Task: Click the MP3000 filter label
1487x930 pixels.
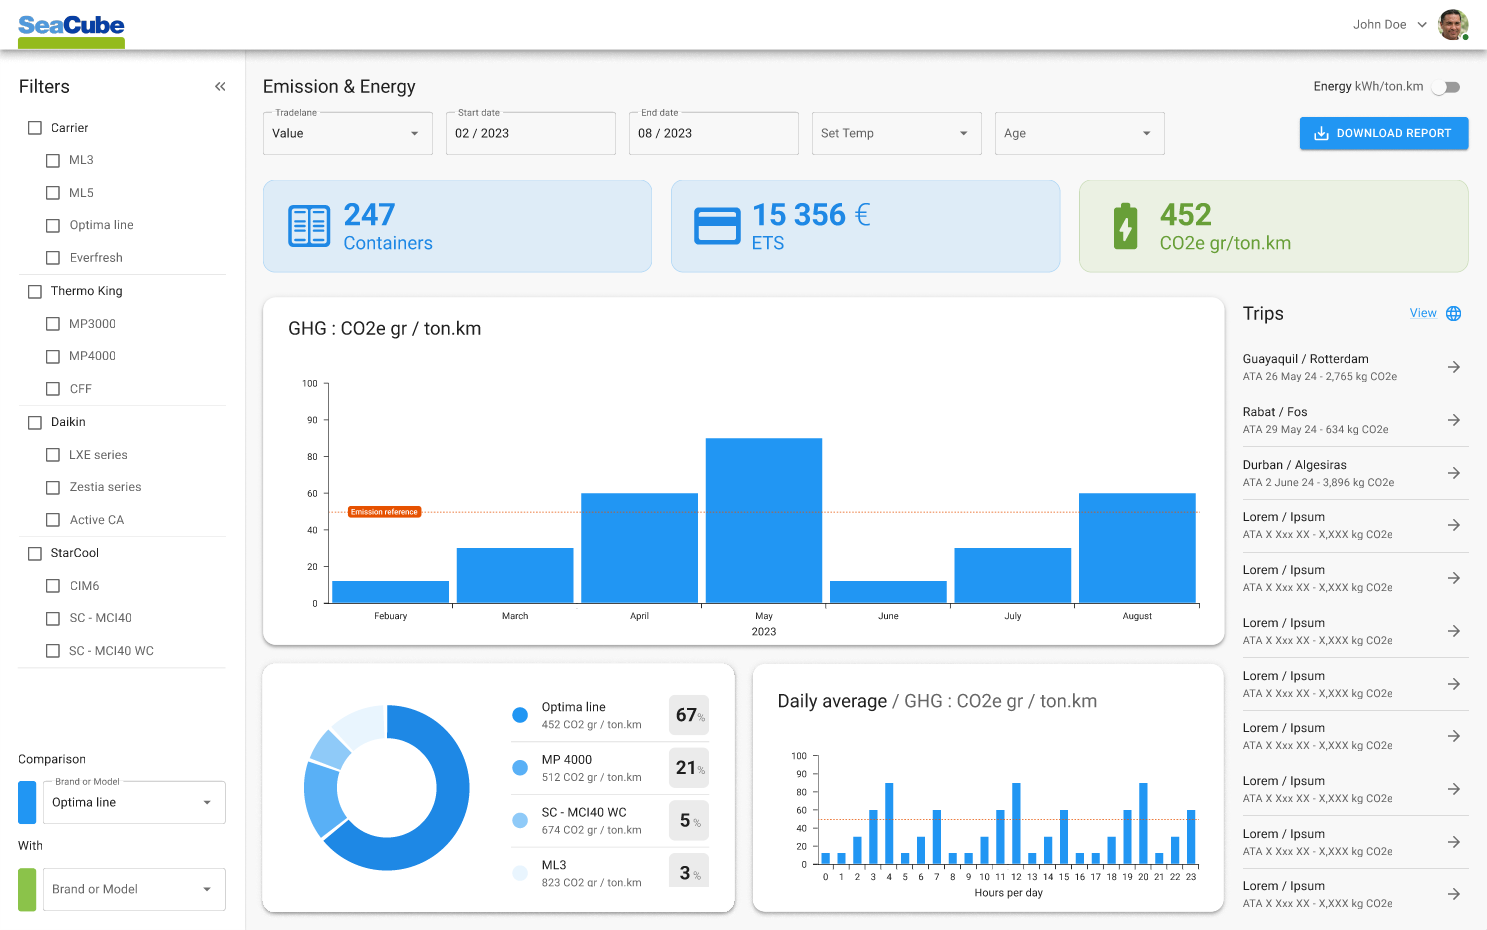Action: click(x=92, y=324)
